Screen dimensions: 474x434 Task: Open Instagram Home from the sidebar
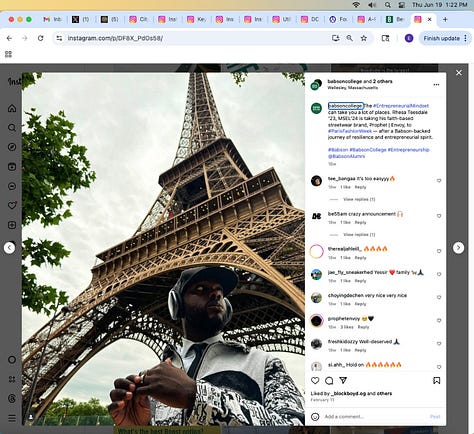point(12,108)
